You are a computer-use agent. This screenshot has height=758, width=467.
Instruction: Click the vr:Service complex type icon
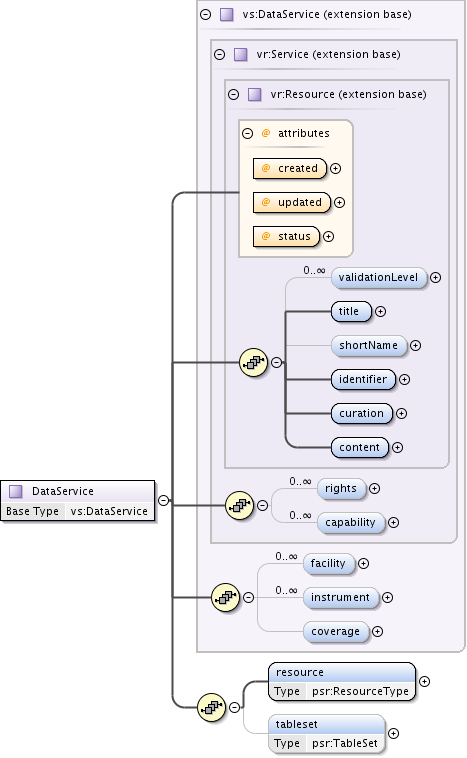[x=241, y=54]
